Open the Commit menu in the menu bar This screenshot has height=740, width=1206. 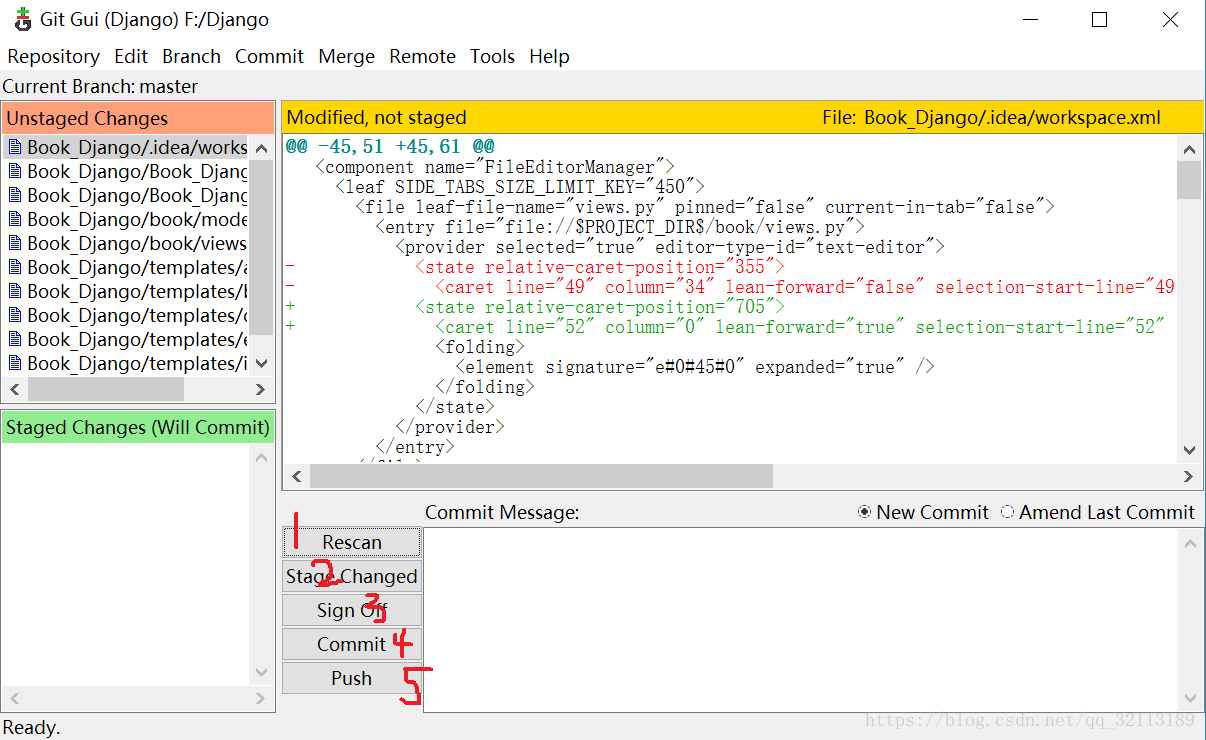pos(269,56)
